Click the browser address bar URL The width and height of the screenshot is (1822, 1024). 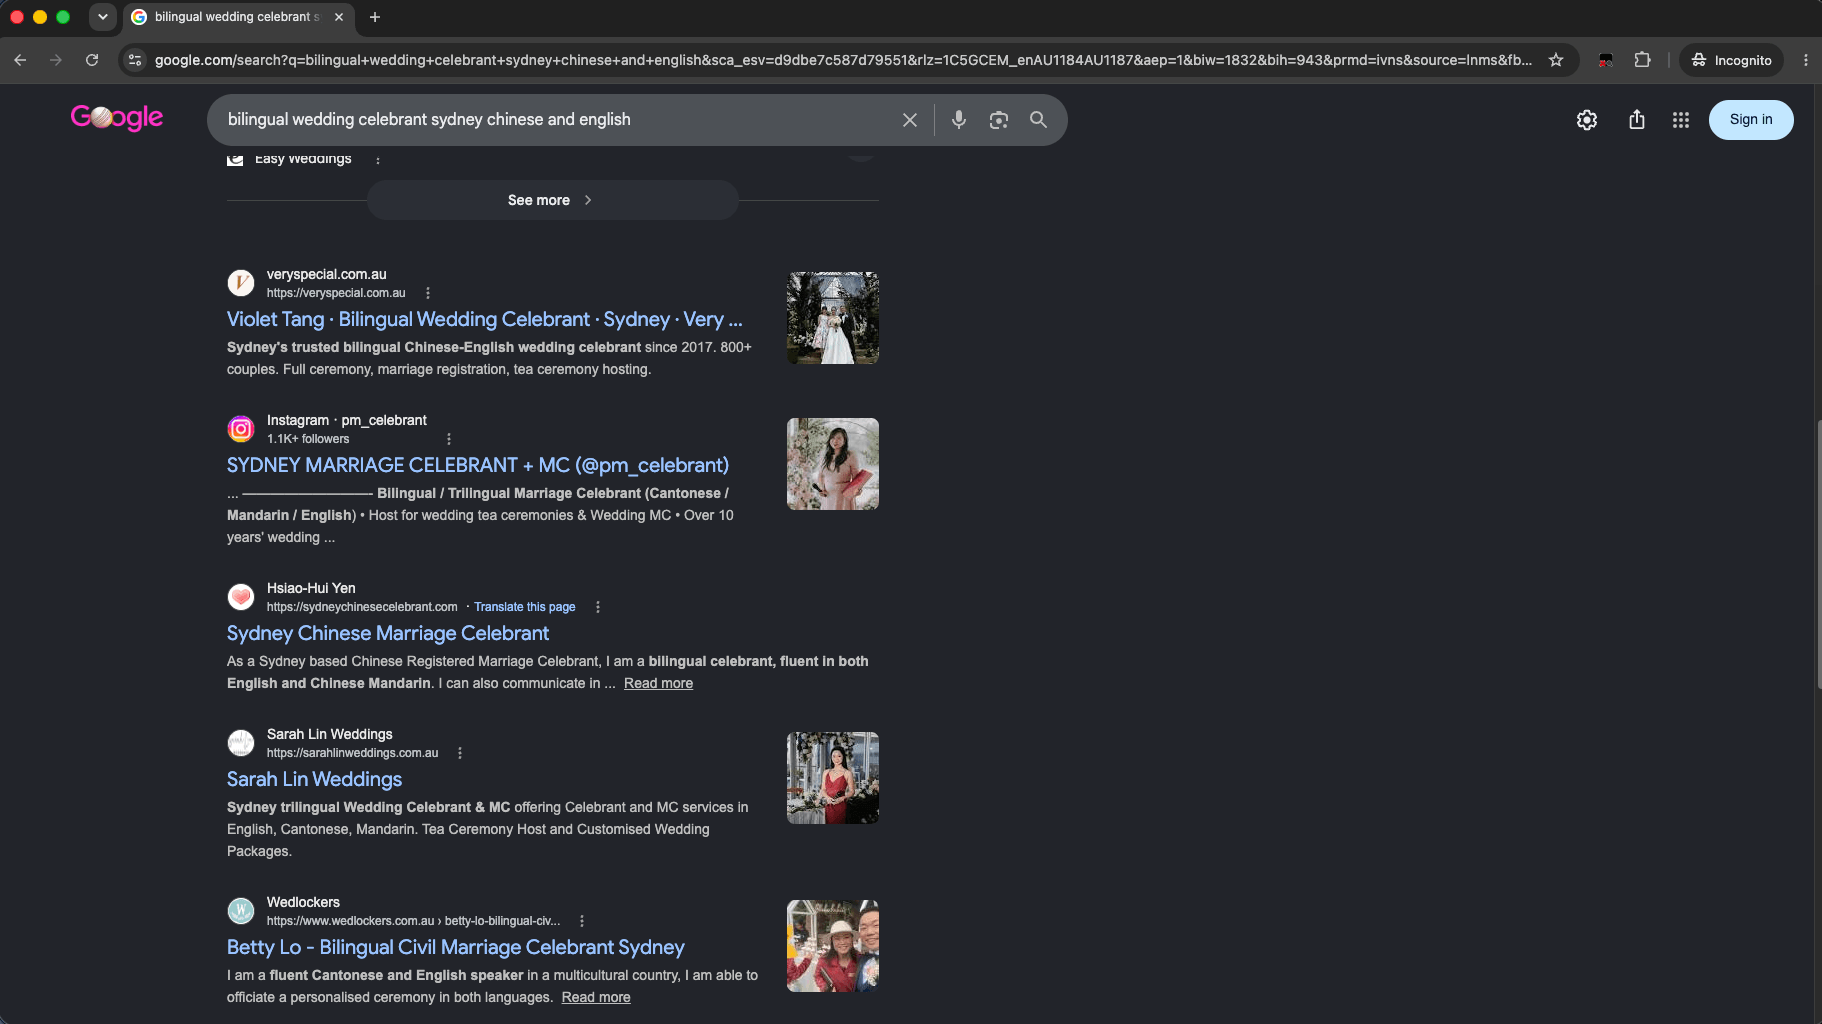[x=843, y=60]
